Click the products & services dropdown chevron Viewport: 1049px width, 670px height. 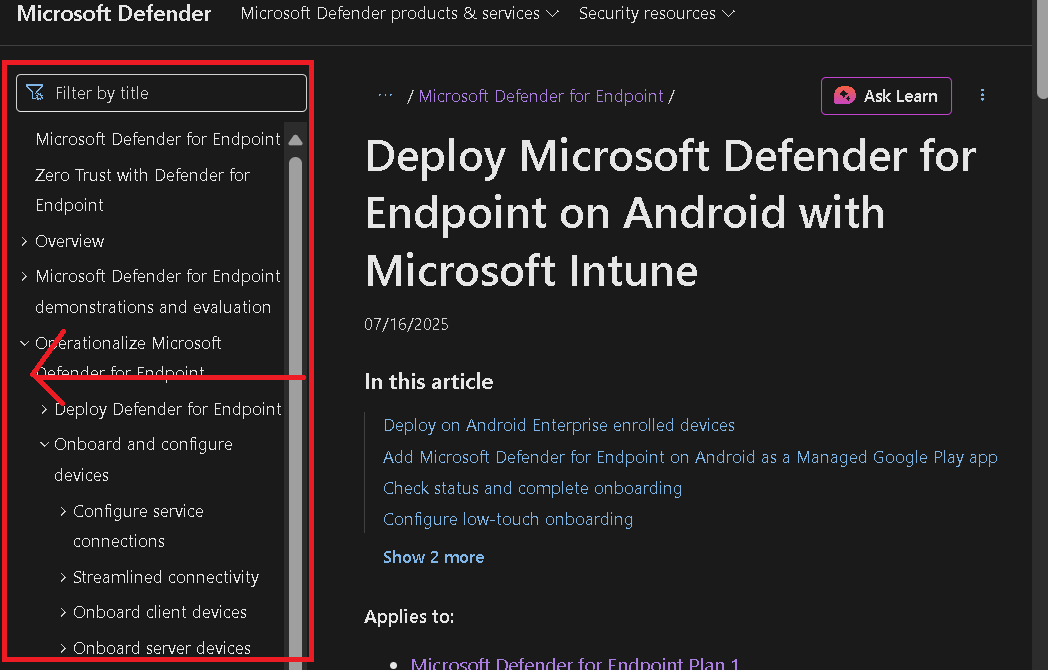point(553,14)
